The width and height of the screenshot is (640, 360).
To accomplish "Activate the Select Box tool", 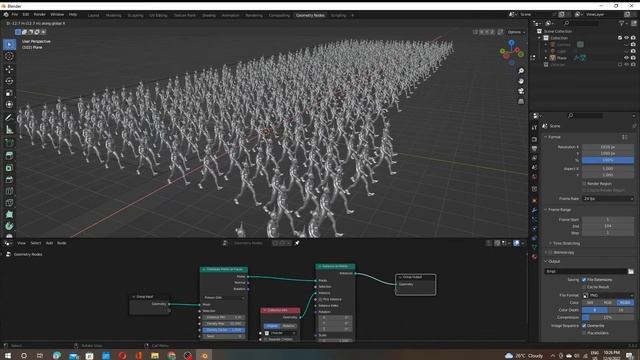I will click(9, 44).
